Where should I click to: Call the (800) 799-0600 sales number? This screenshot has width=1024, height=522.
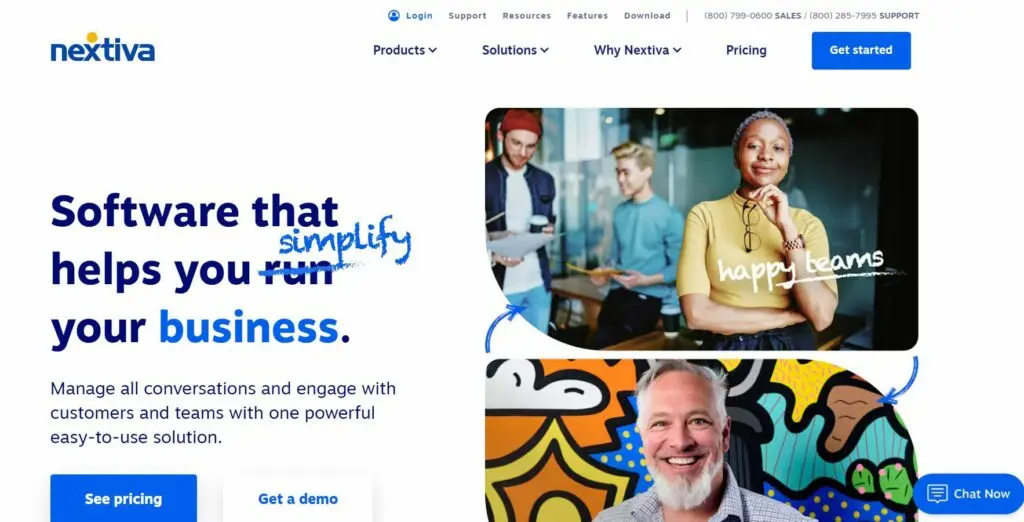click(x=738, y=16)
